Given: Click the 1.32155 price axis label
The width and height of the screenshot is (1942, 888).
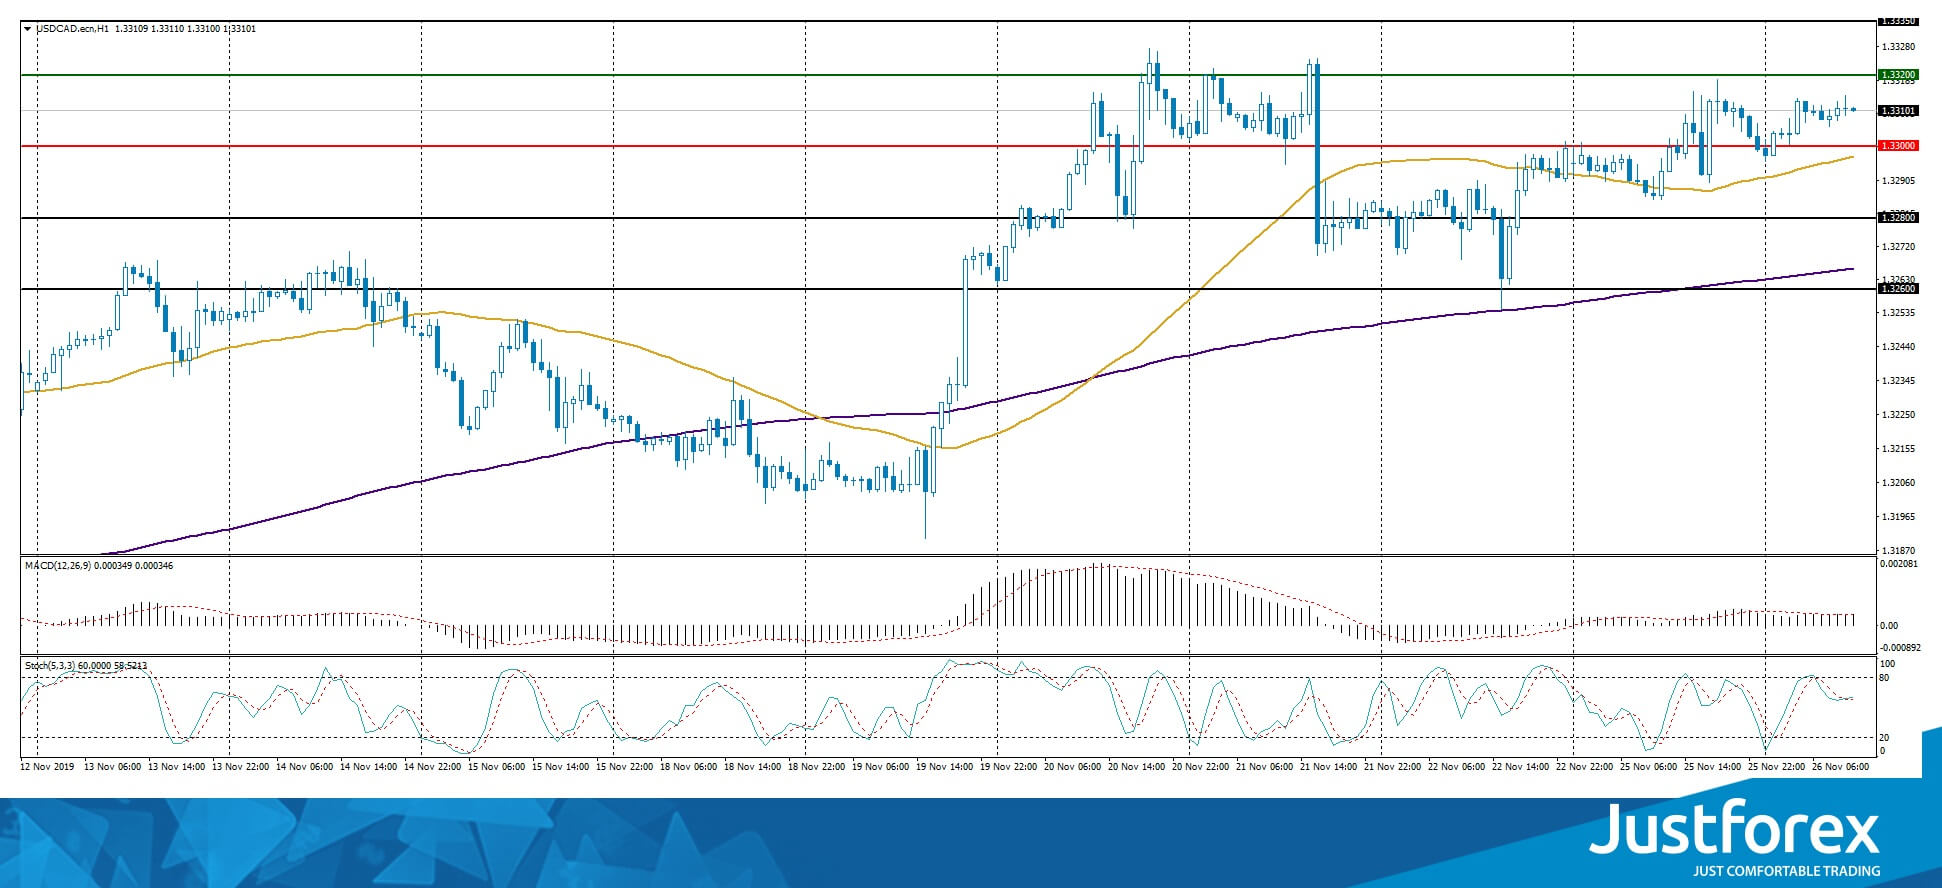Looking at the screenshot, I should tap(1898, 449).
